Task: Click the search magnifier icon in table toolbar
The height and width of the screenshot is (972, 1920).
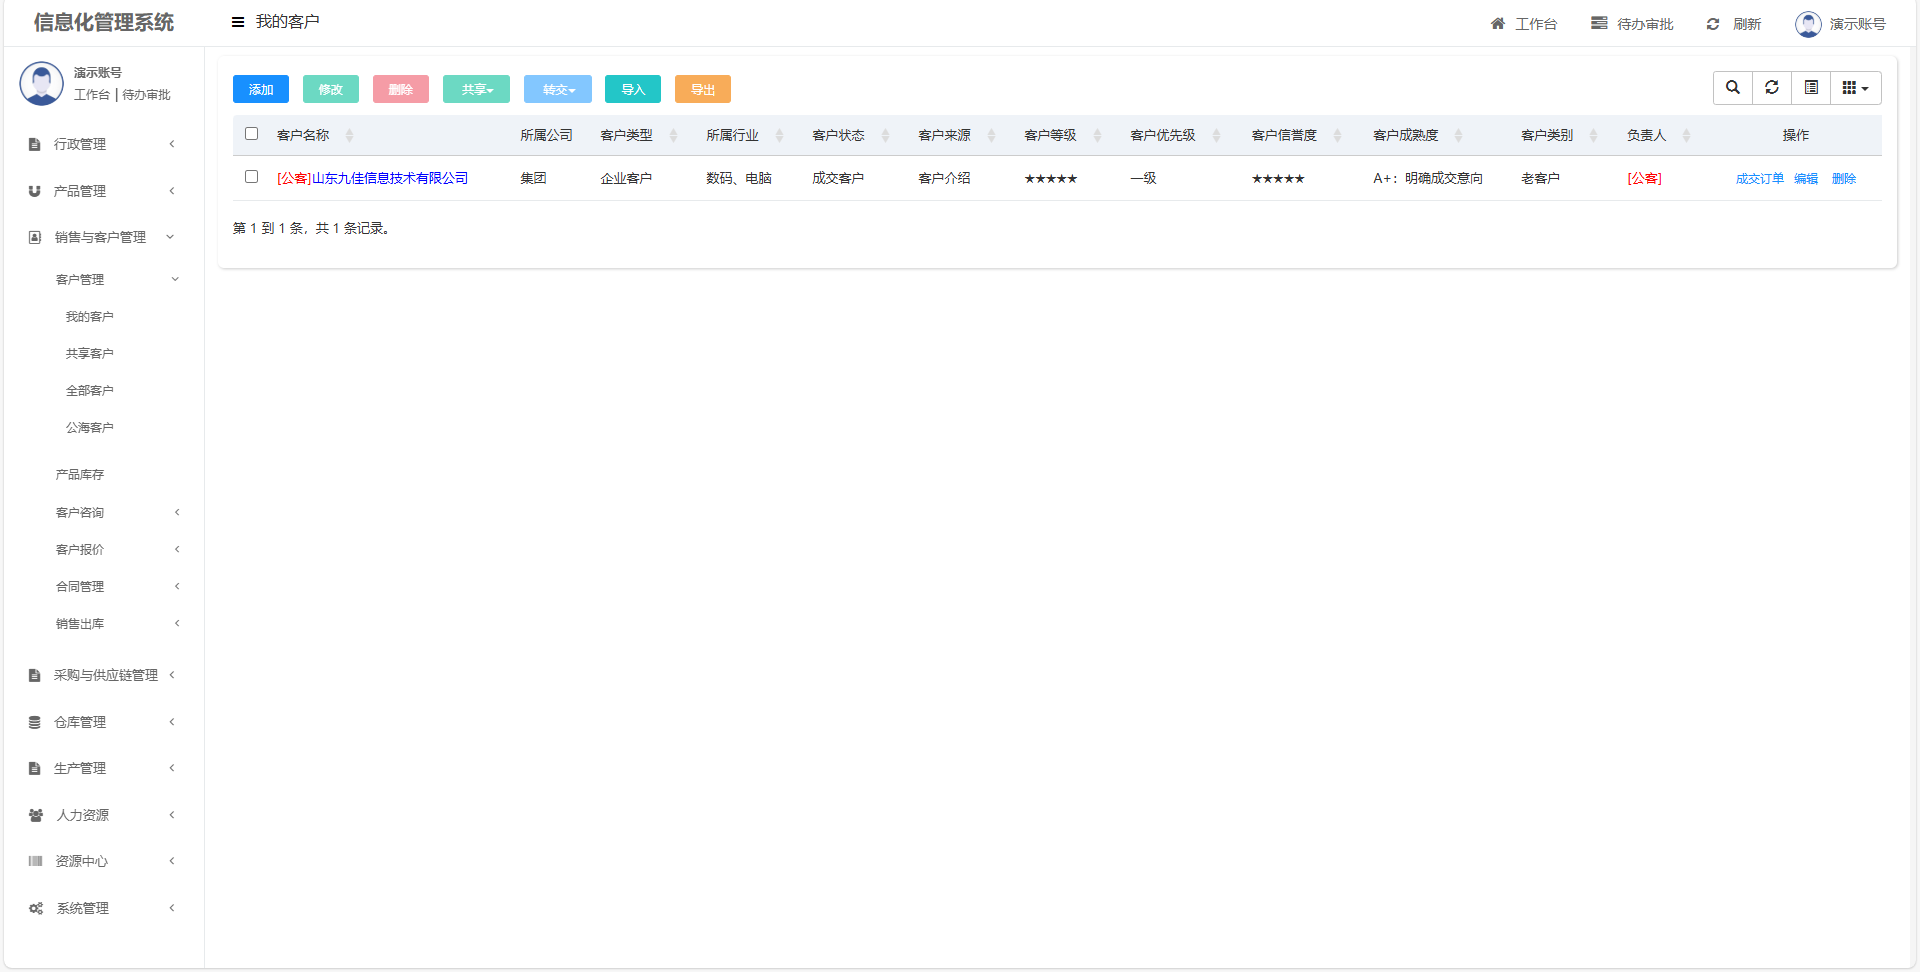Action: tap(1732, 88)
